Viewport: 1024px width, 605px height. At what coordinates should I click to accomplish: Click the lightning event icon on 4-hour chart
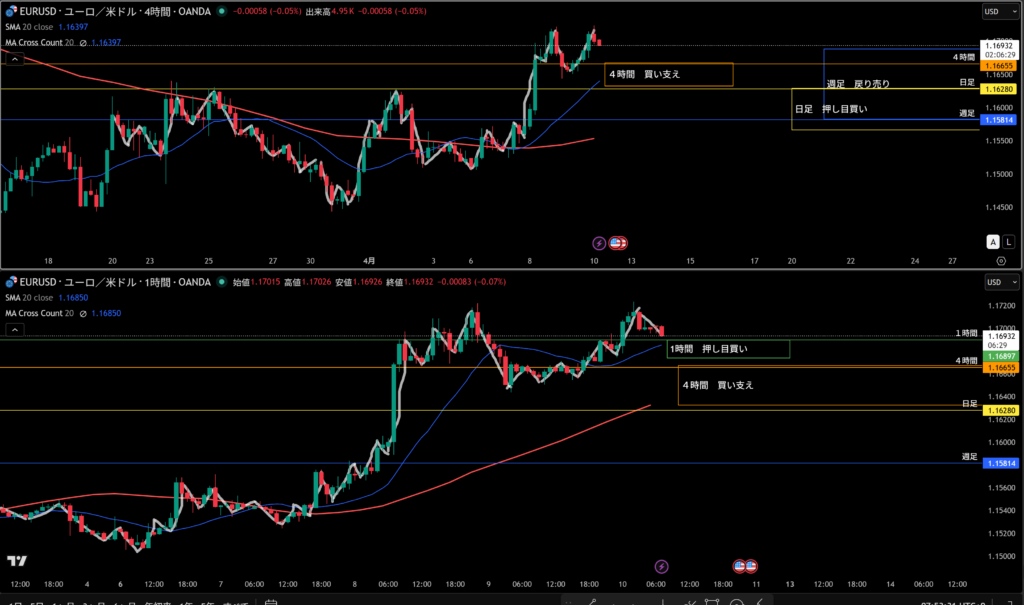[599, 242]
